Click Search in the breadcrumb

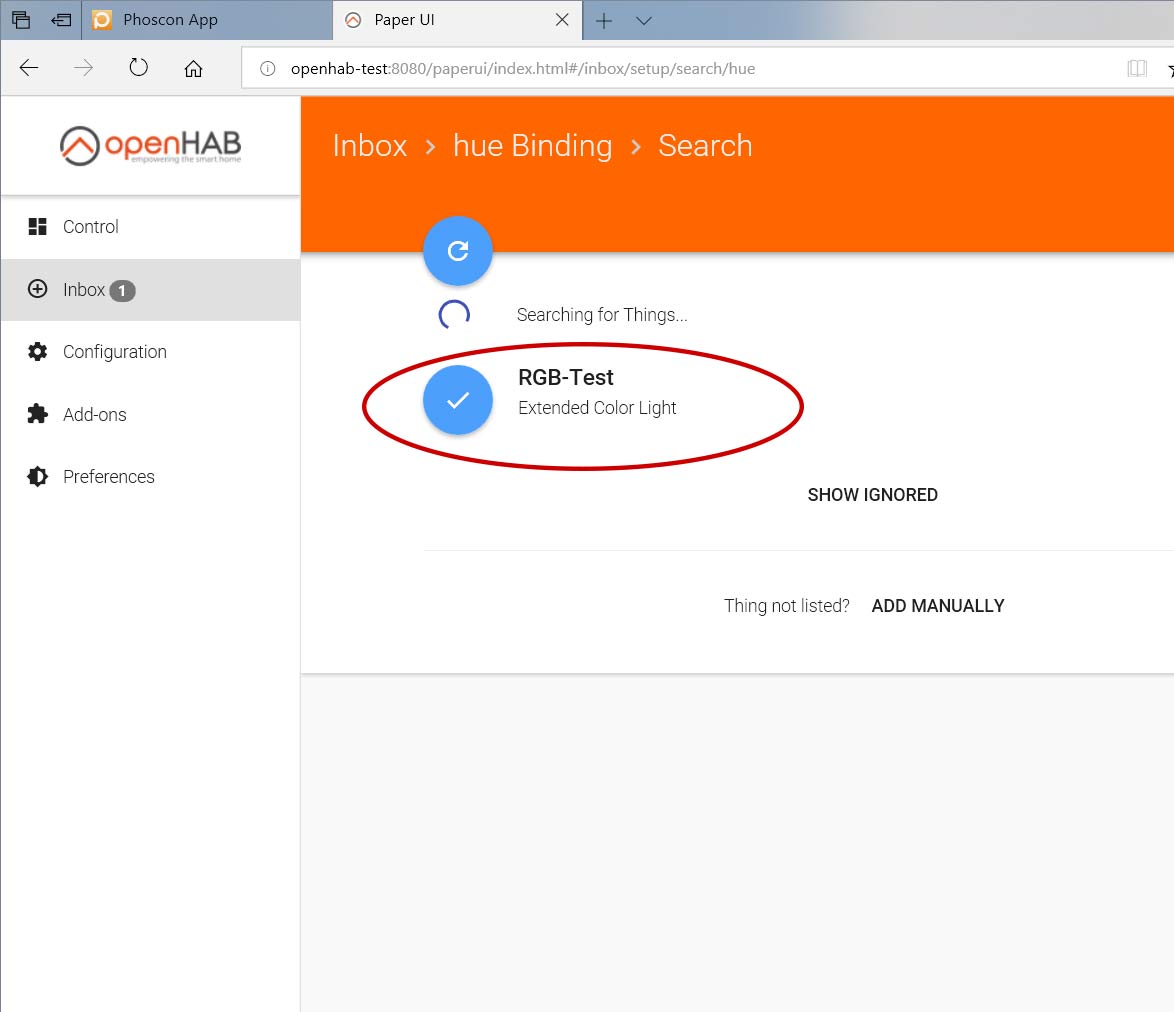click(x=705, y=145)
